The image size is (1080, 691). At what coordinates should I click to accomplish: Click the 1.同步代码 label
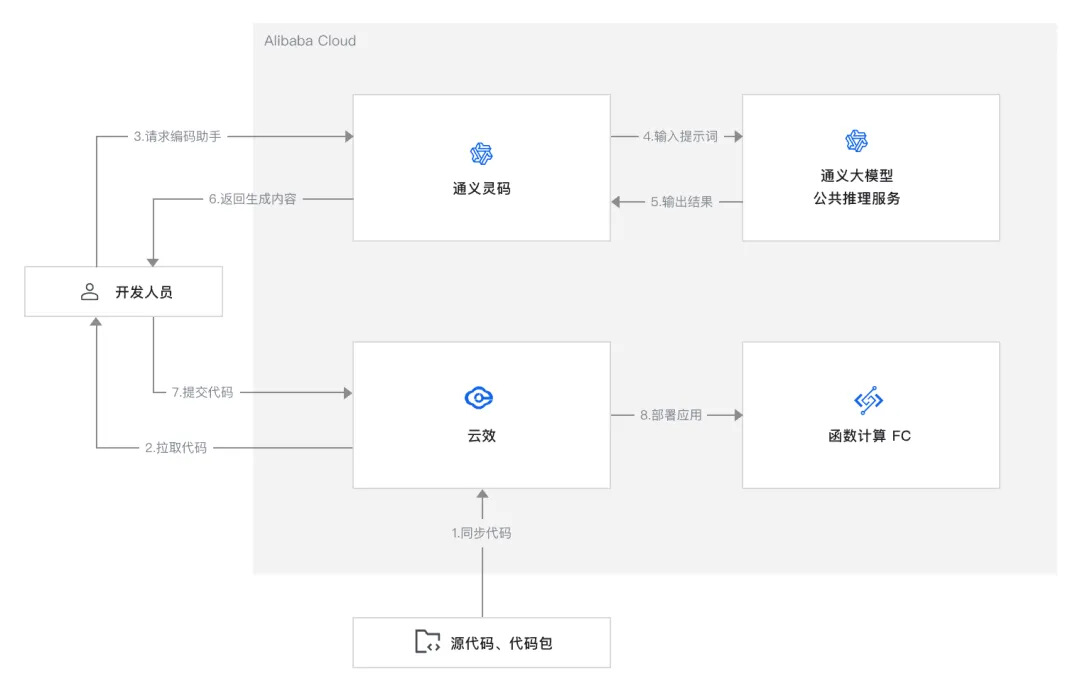(x=481, y=533)
